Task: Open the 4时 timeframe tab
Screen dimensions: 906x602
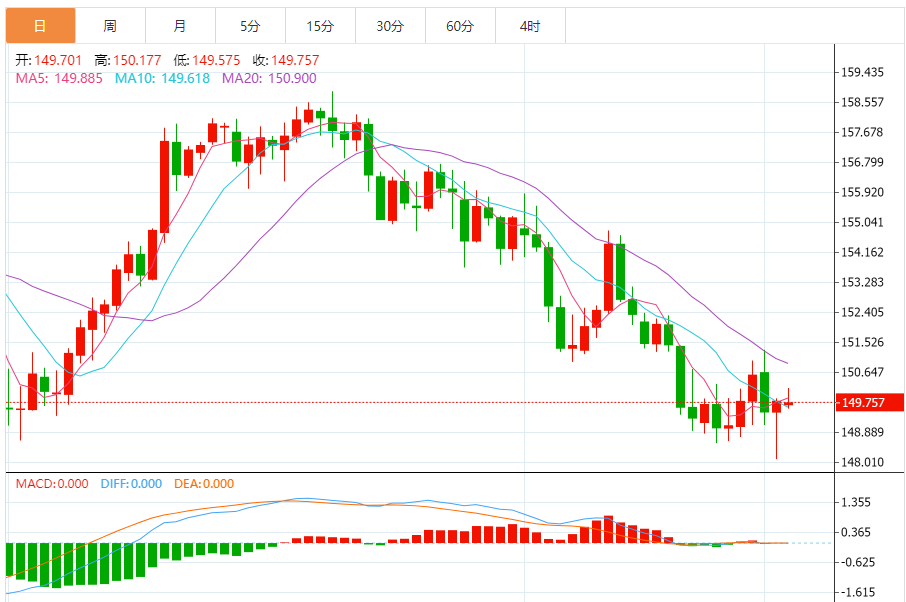Action: click(x=530, y=26)
